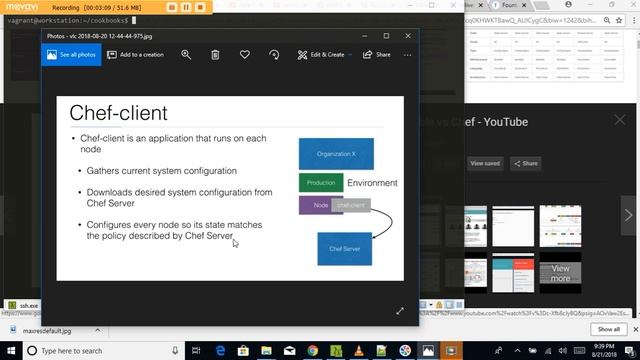640x360 pixels.
Task: Click the Chrome profile avatar icon
Action: 568,4
